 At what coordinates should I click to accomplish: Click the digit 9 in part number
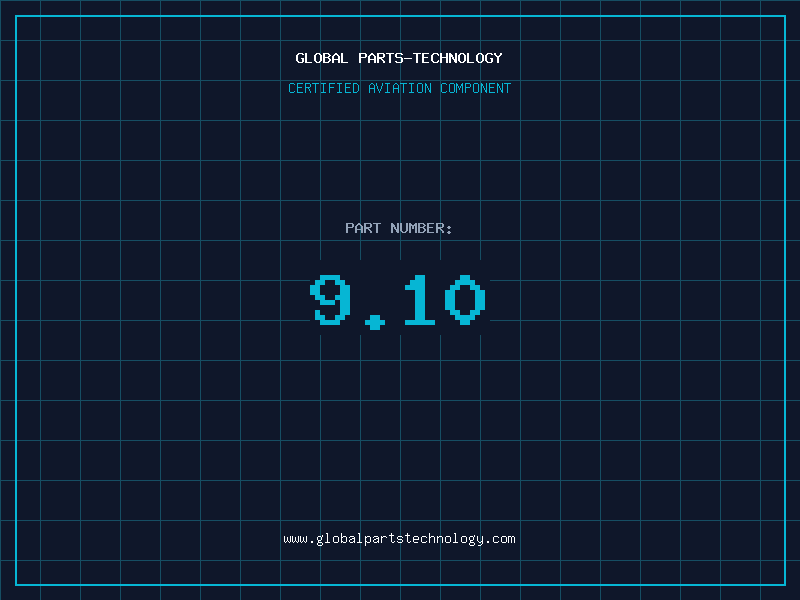pos(331,299)
